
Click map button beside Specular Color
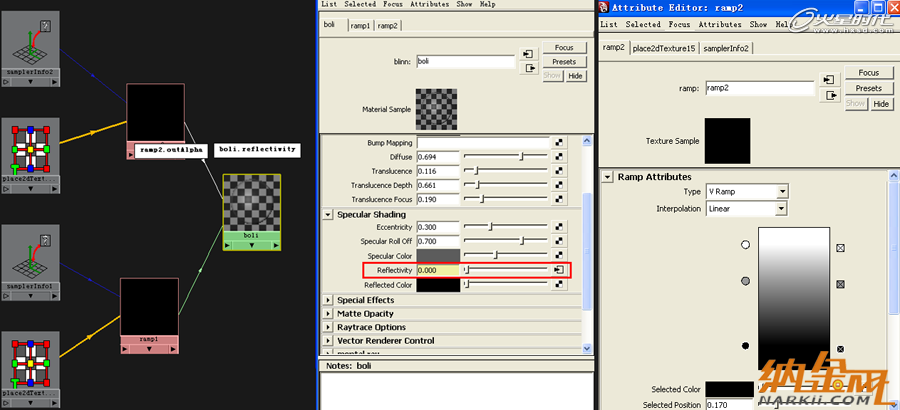(x=558, y=256)
